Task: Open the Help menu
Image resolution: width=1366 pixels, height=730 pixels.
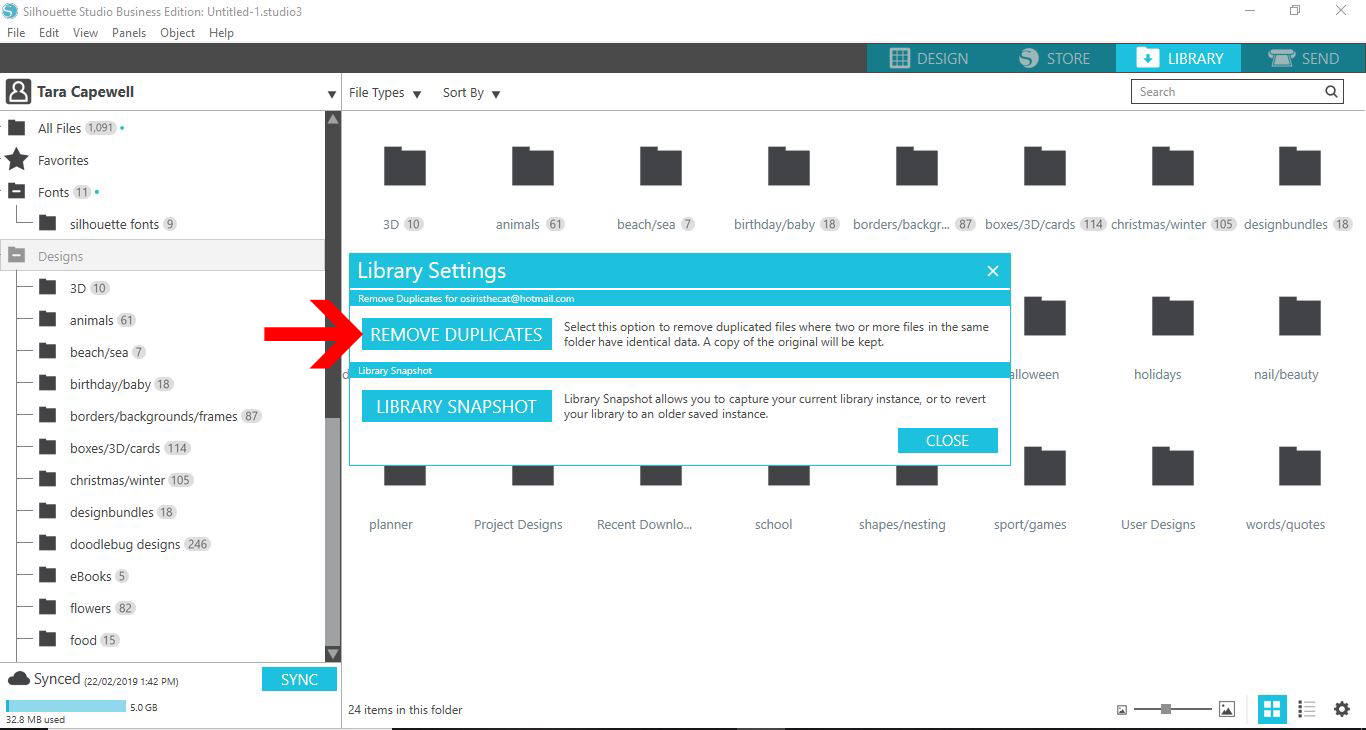Action: tap(221, 32)
